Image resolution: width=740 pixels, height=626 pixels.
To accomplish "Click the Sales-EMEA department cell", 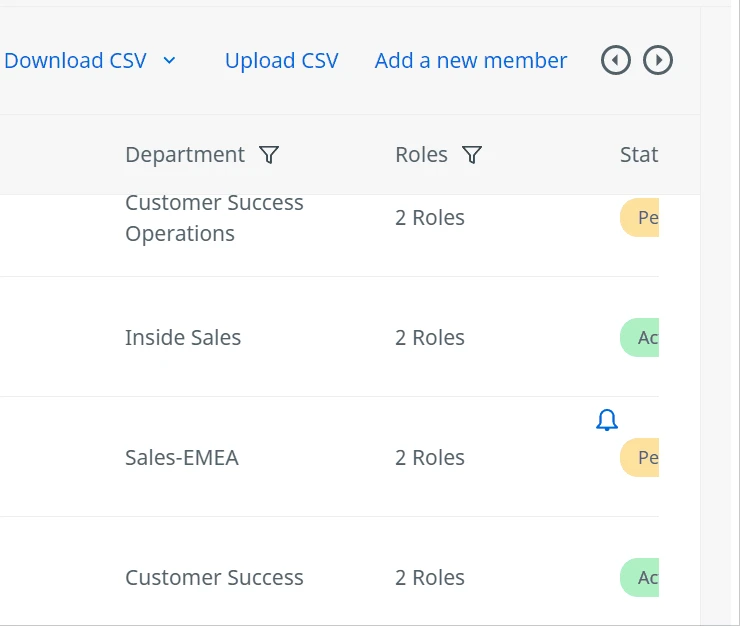I will [182, 457].
